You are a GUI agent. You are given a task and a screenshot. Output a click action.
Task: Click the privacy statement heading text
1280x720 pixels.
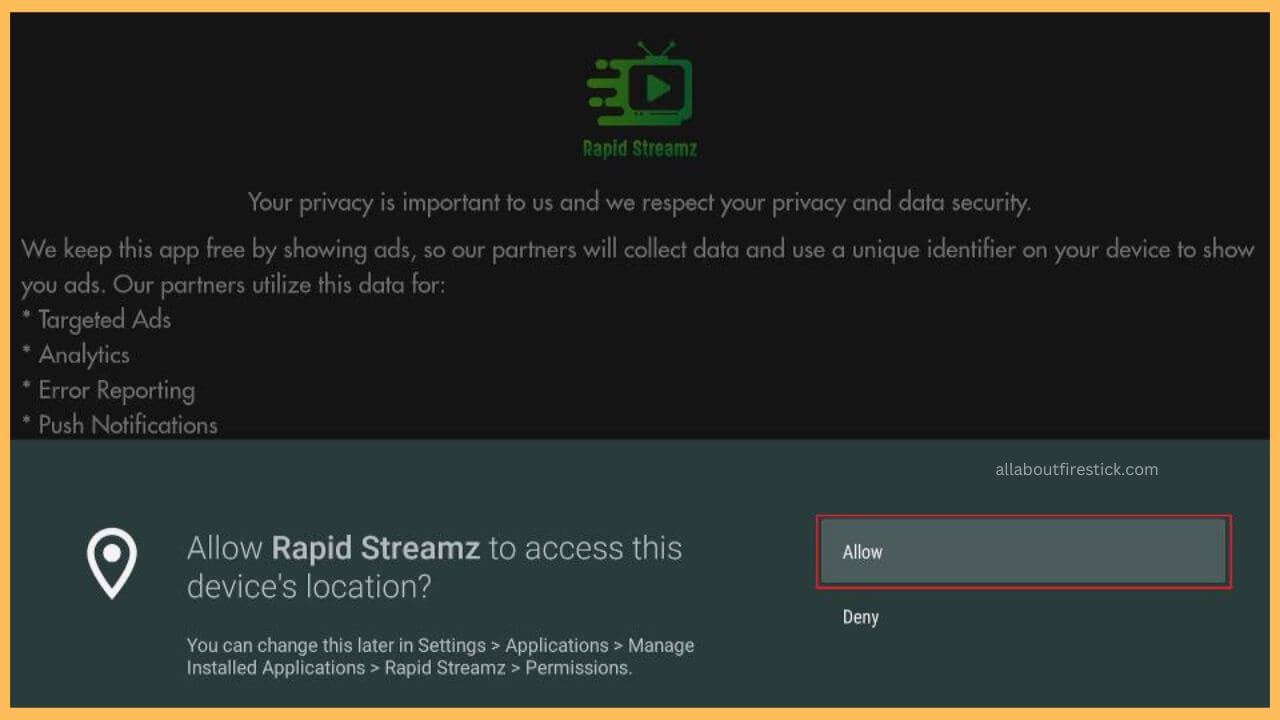coord(639,202)
